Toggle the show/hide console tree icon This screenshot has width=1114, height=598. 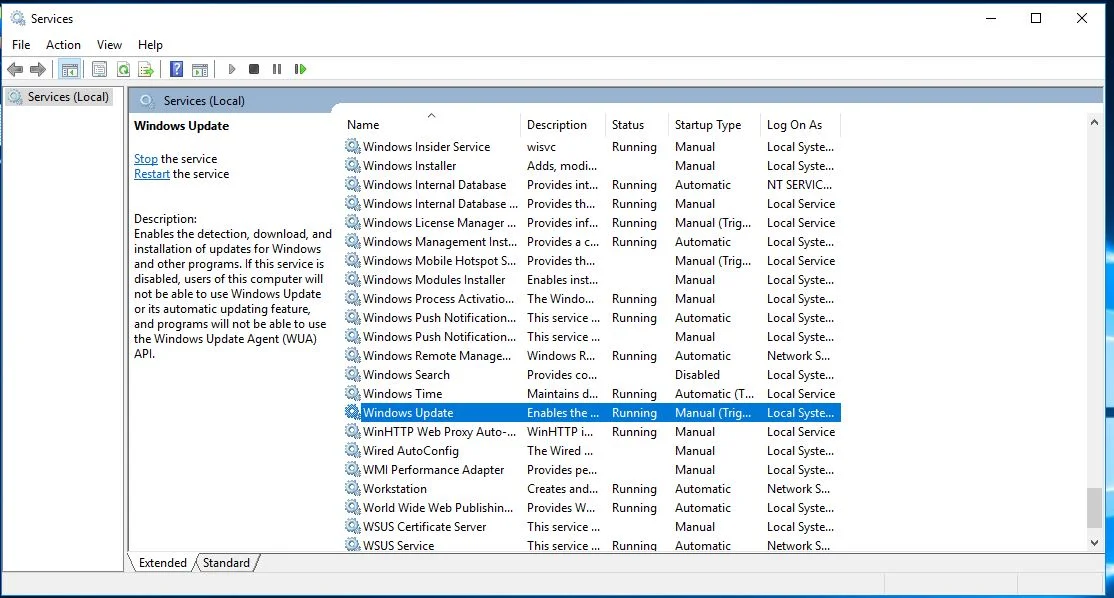[x=70, y=69]
